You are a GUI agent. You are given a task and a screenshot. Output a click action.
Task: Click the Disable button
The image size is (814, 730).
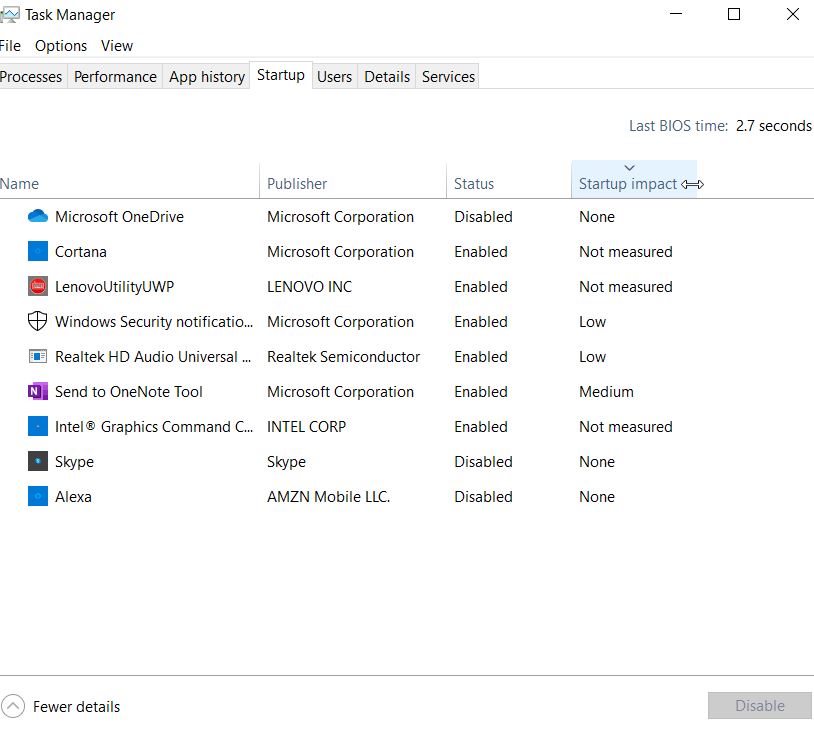coord(759,706)
